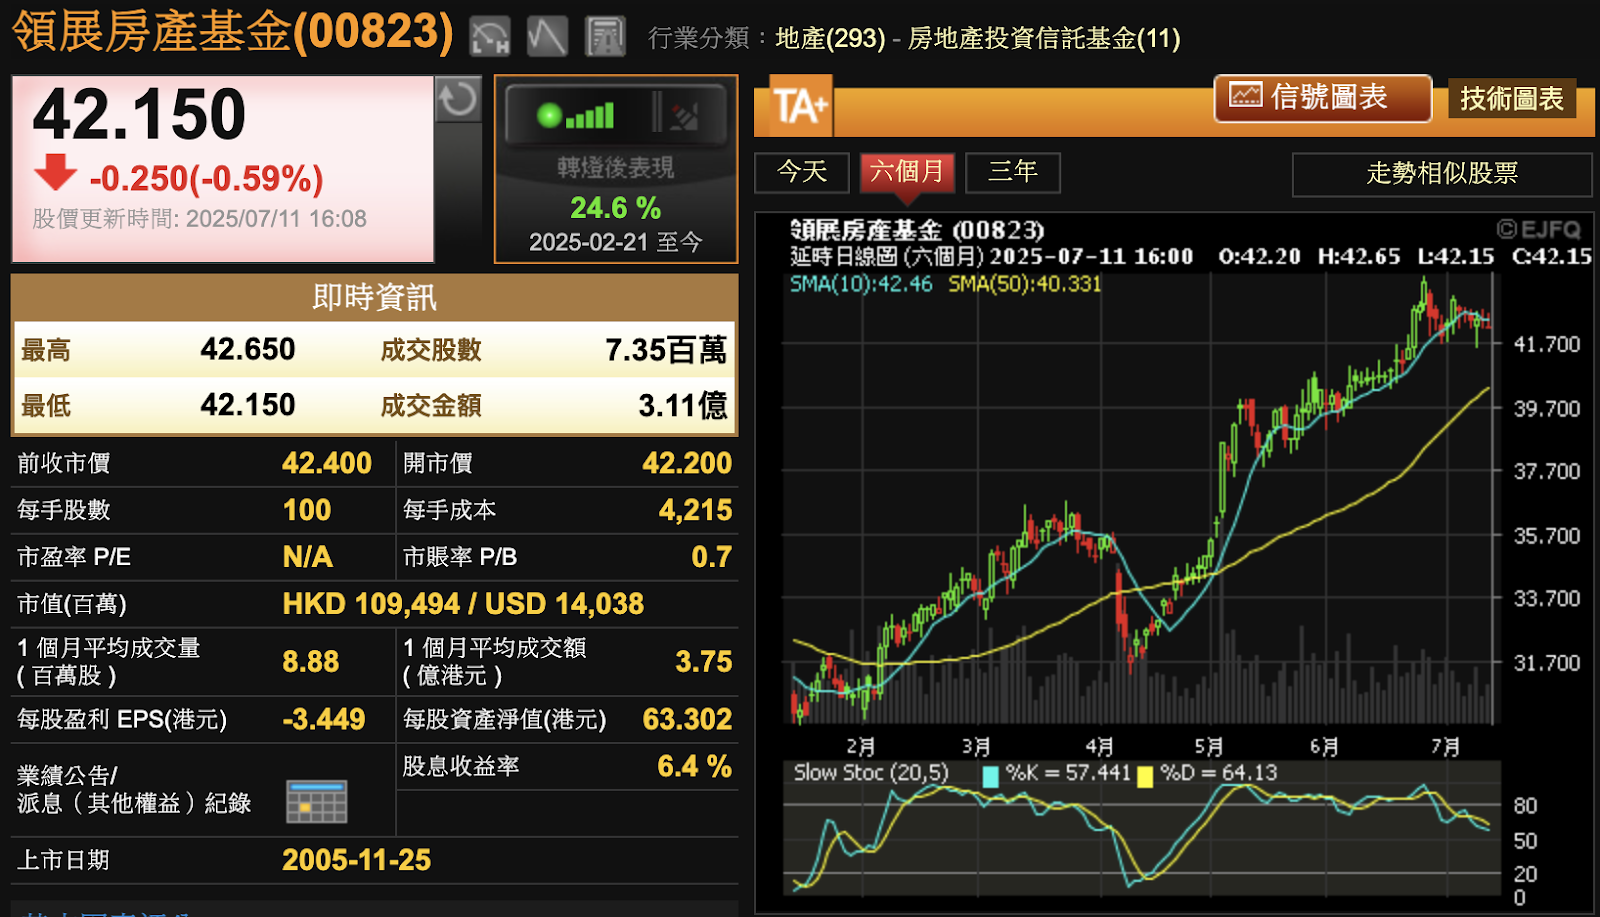Click the 每手成本 value 4,215
1600x917 pixels.
pyautogui.click(x=695, y=510)
